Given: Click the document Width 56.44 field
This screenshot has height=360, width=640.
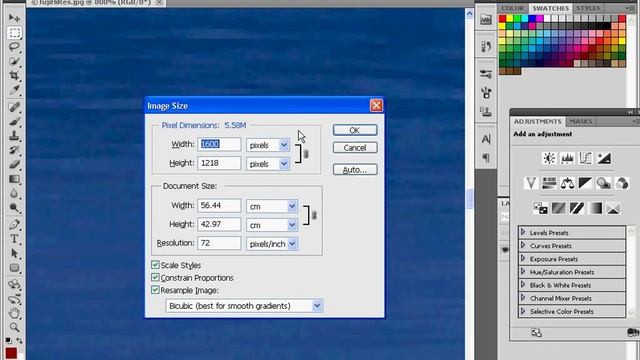Looking at the screenshot, I should (x=219, y=206).
